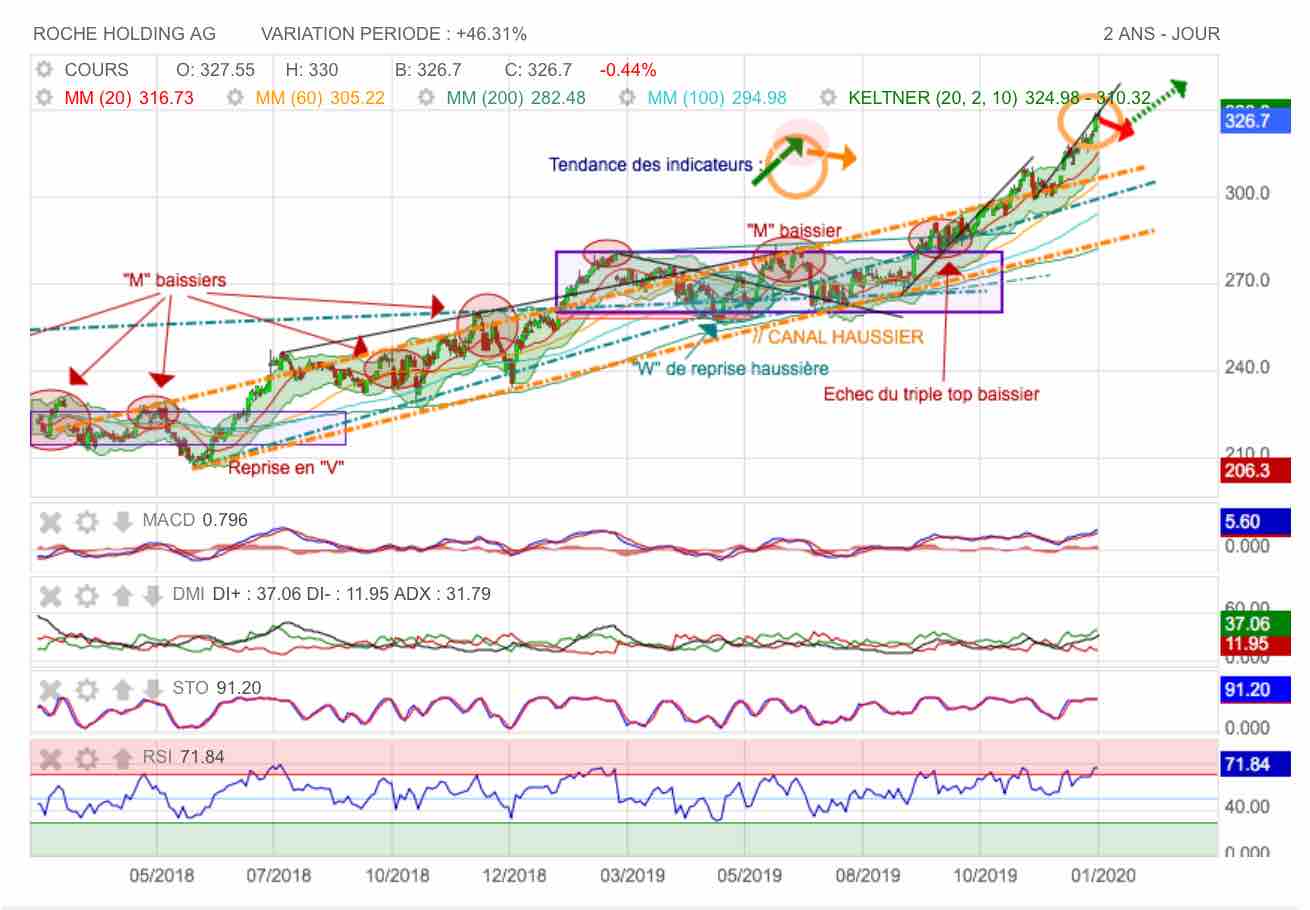Move the MACD panel down
Image resolution: width=1310 pixels, height=910 pixels.
(x=122, y=521)
